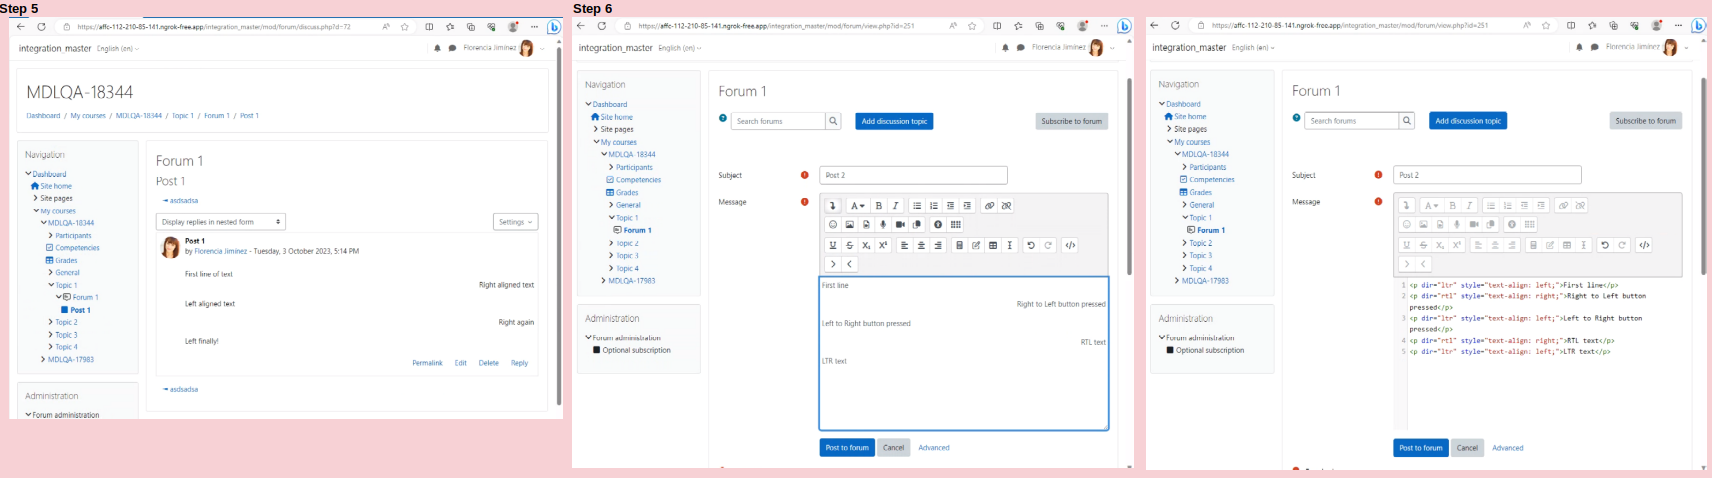Insert ordered list in middle window editor
This screenshot has height=478, width=1712.
(934, 205)
